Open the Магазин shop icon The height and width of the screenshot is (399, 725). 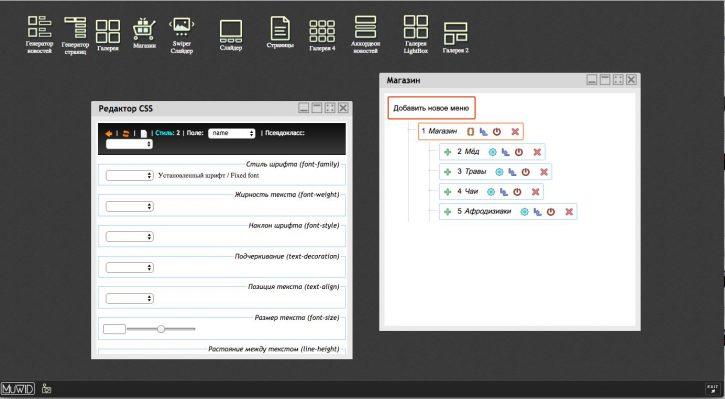click(144, 33)
